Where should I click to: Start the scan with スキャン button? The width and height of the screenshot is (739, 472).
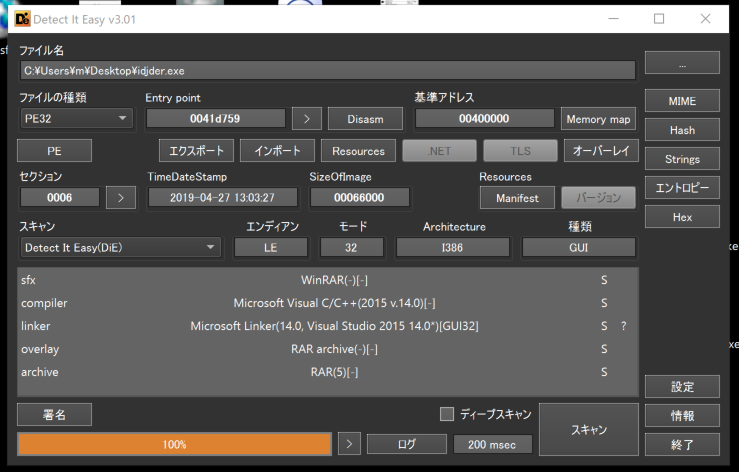coord(589,430)
